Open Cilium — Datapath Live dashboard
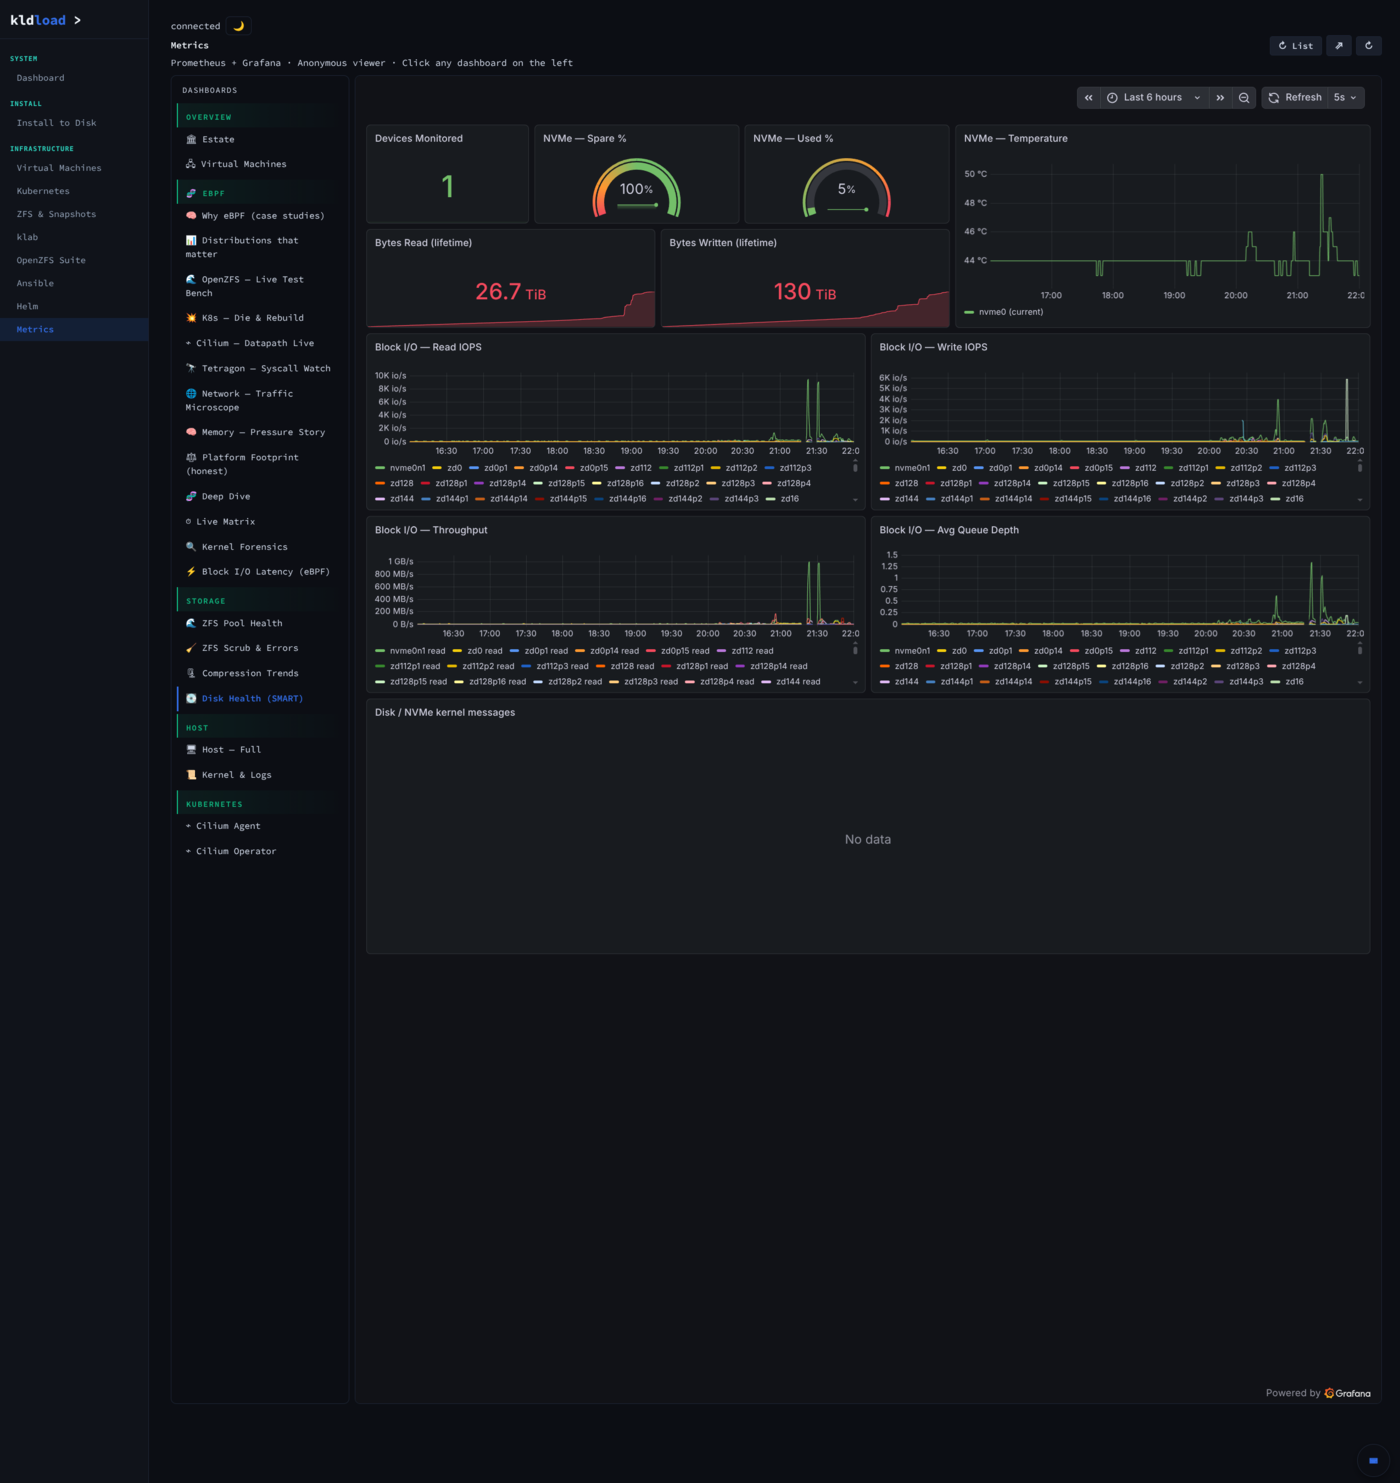1400x1483 pixels. 250,343
